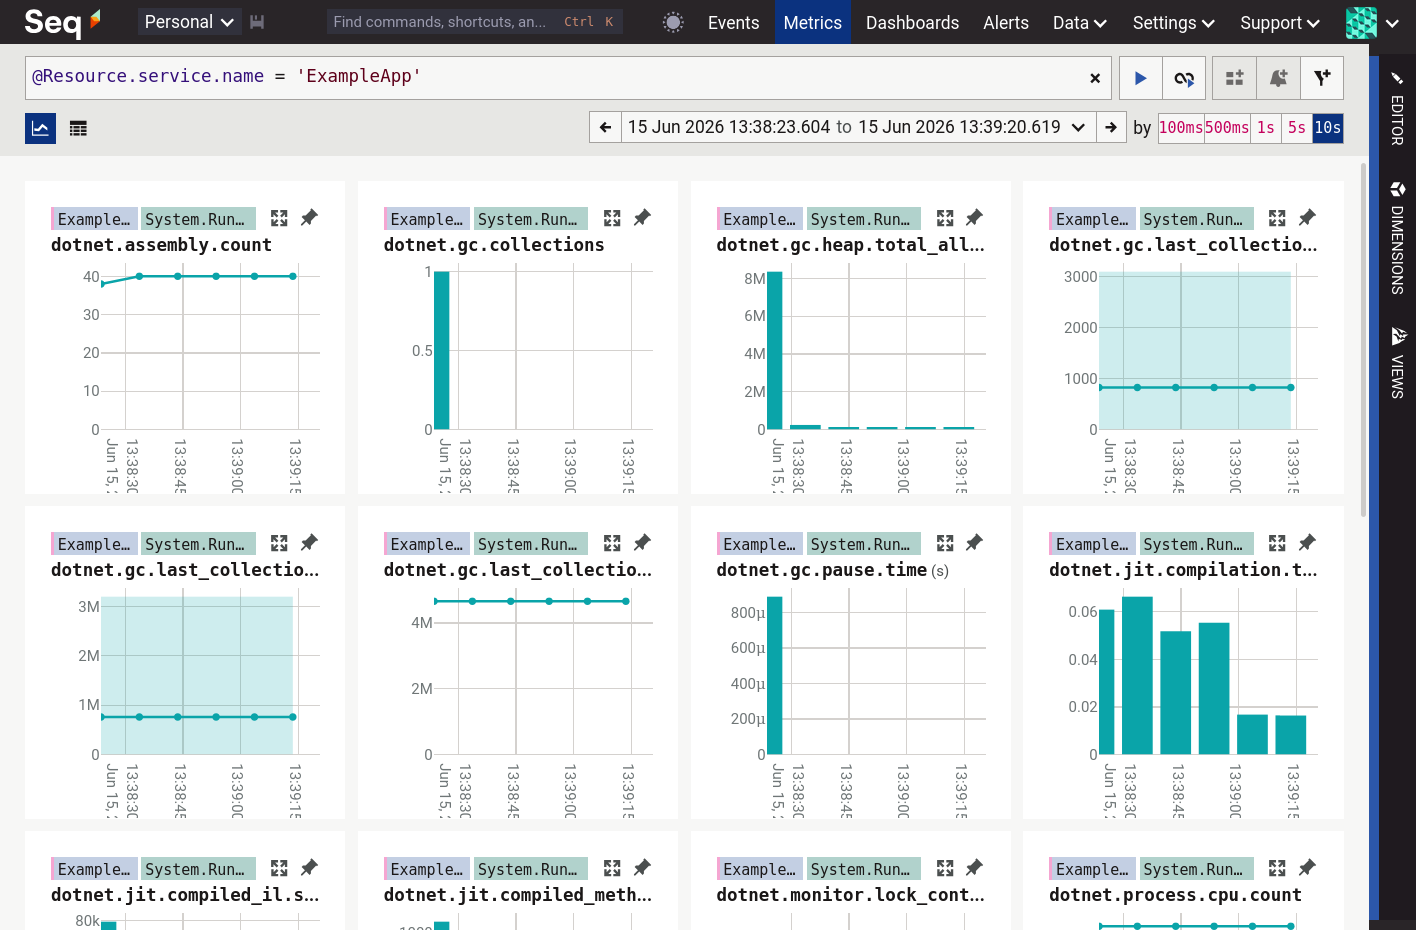Open the Views side panel
Viewport: 1416px width, 930px height.
tap(1397, 362)
